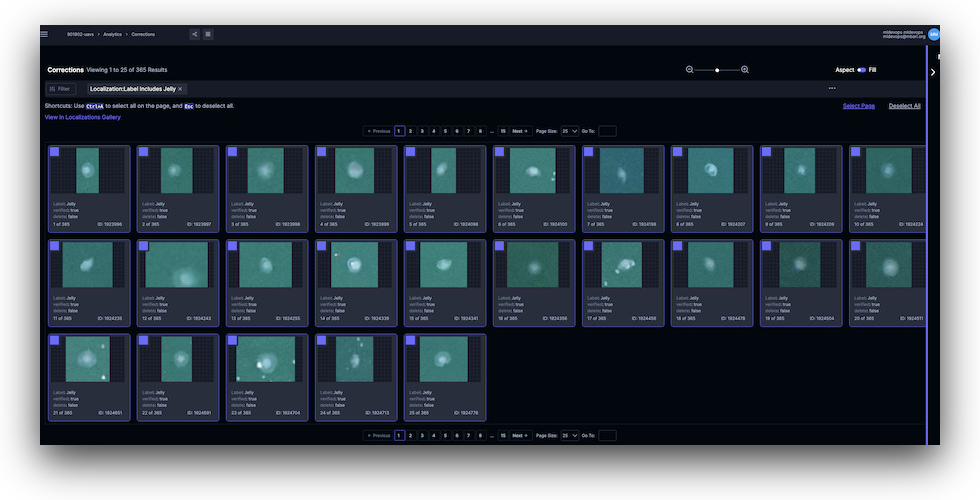The image size is (980, 500).
Task: Click the top Go To page input
Action: tap(607, 131)
